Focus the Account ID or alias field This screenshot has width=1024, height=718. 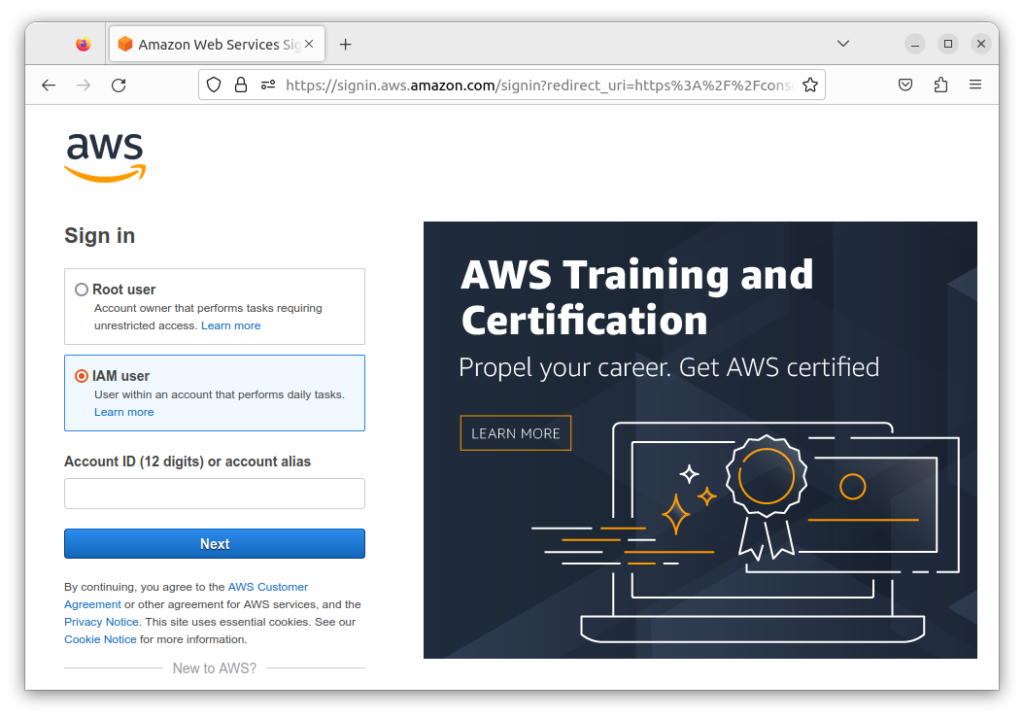[214, 493]
